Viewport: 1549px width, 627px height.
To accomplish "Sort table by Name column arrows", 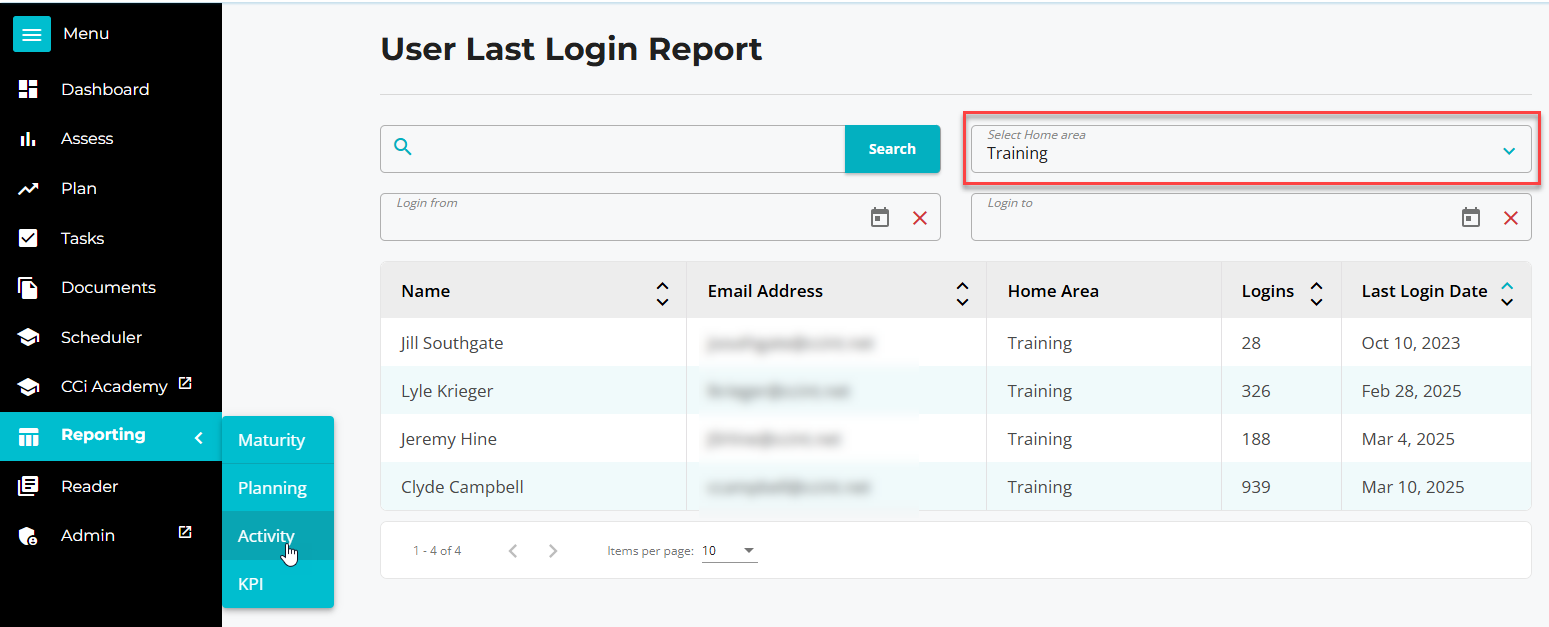I will click(662, 292).
